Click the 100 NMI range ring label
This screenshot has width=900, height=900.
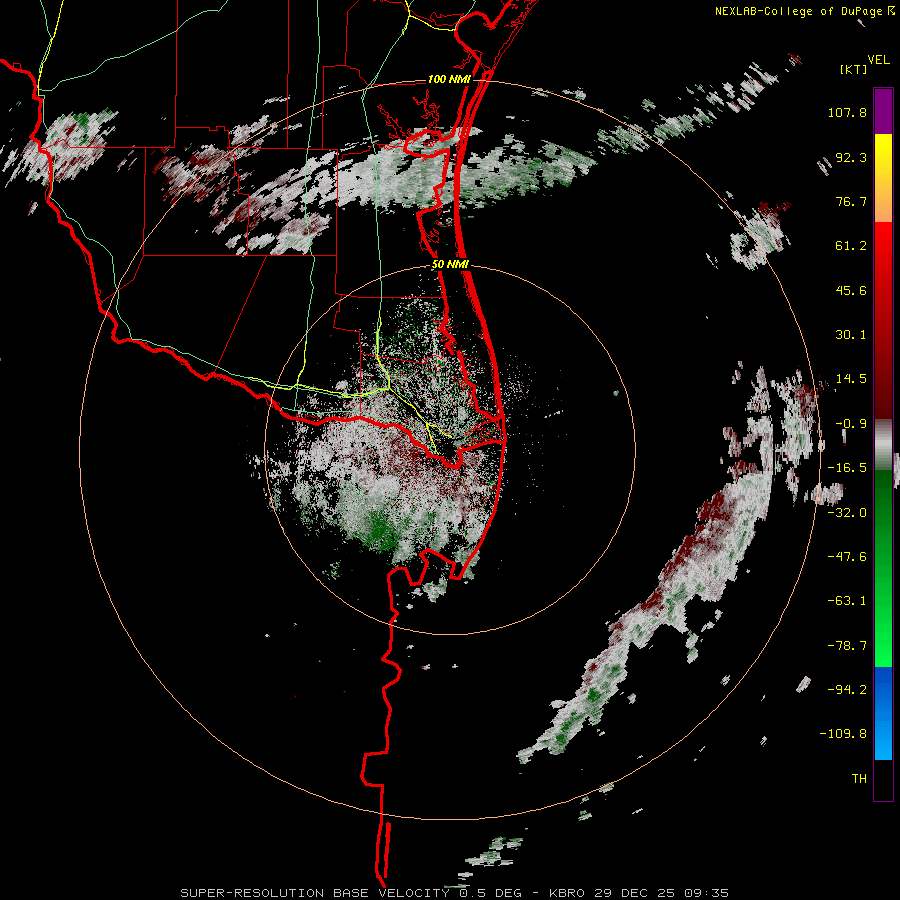click(449, 79)
